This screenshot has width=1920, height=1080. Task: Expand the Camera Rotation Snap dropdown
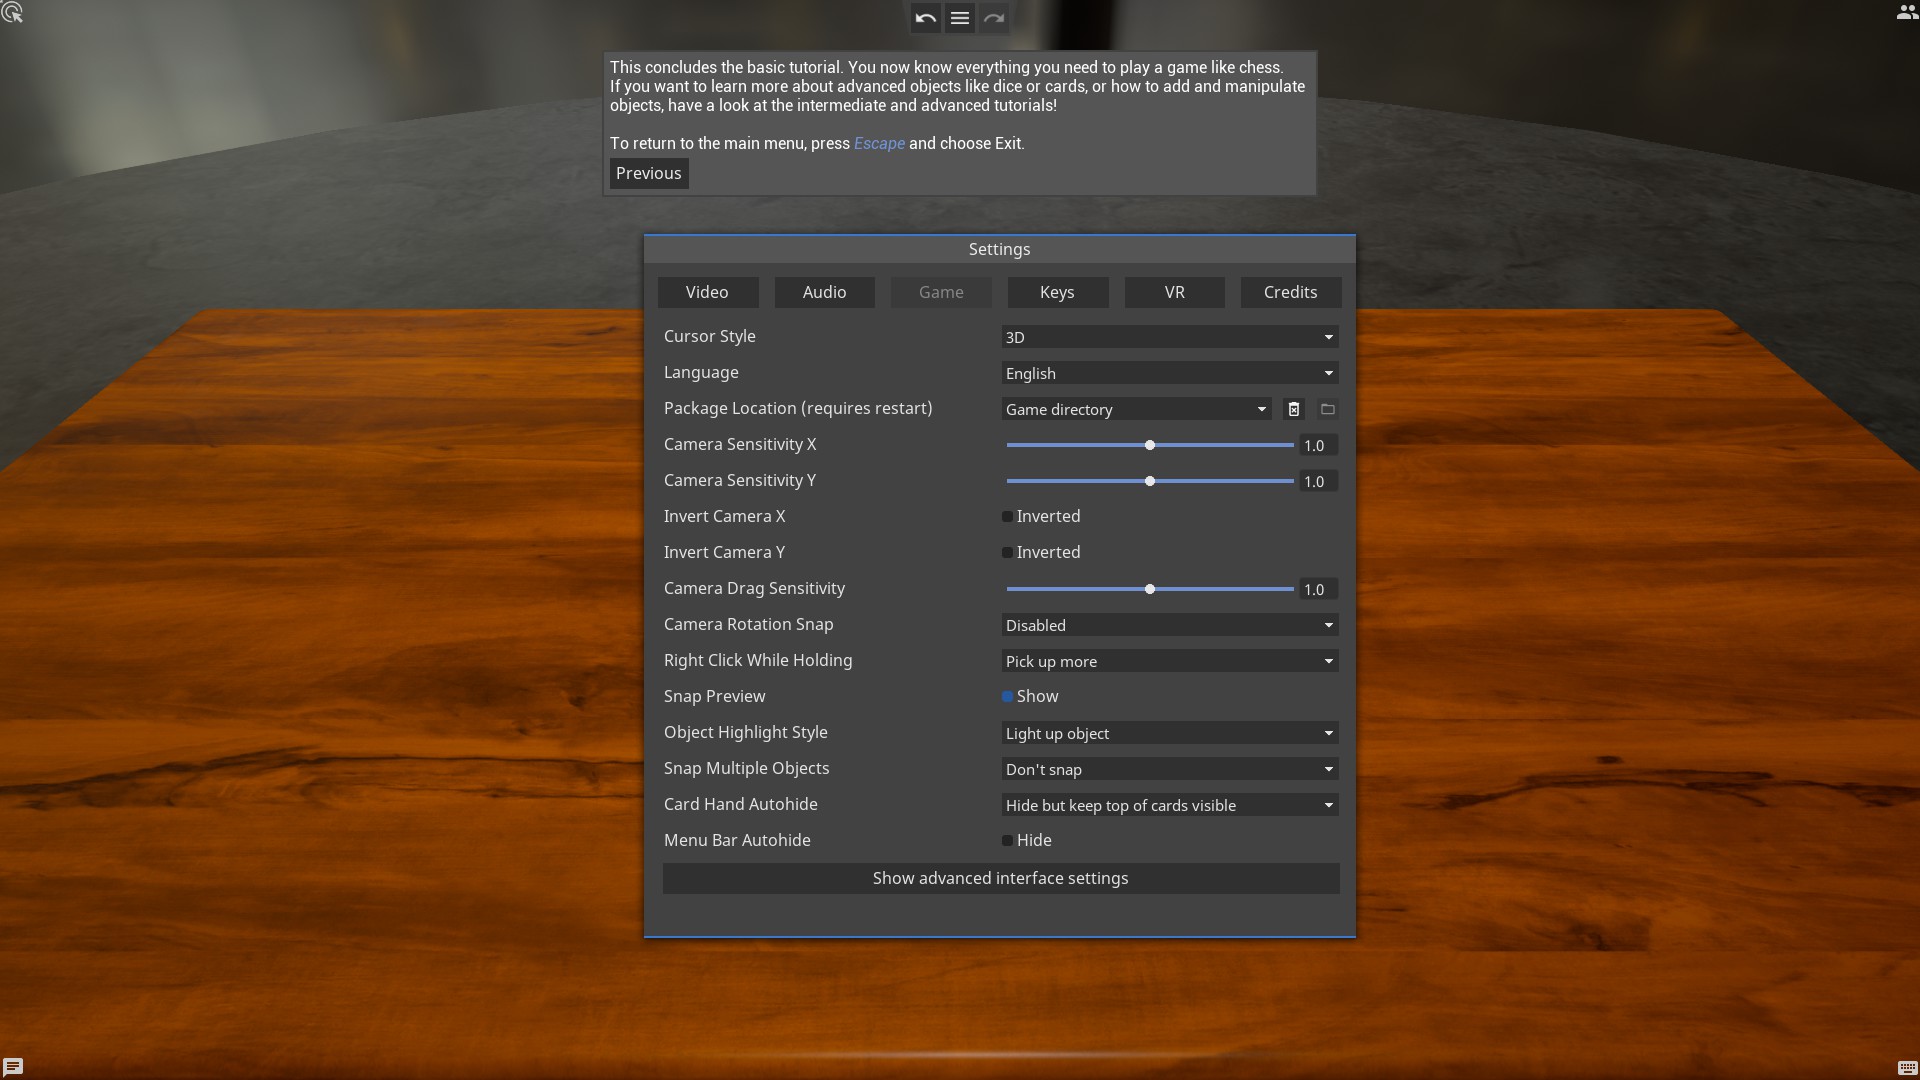coord(1169,625)
